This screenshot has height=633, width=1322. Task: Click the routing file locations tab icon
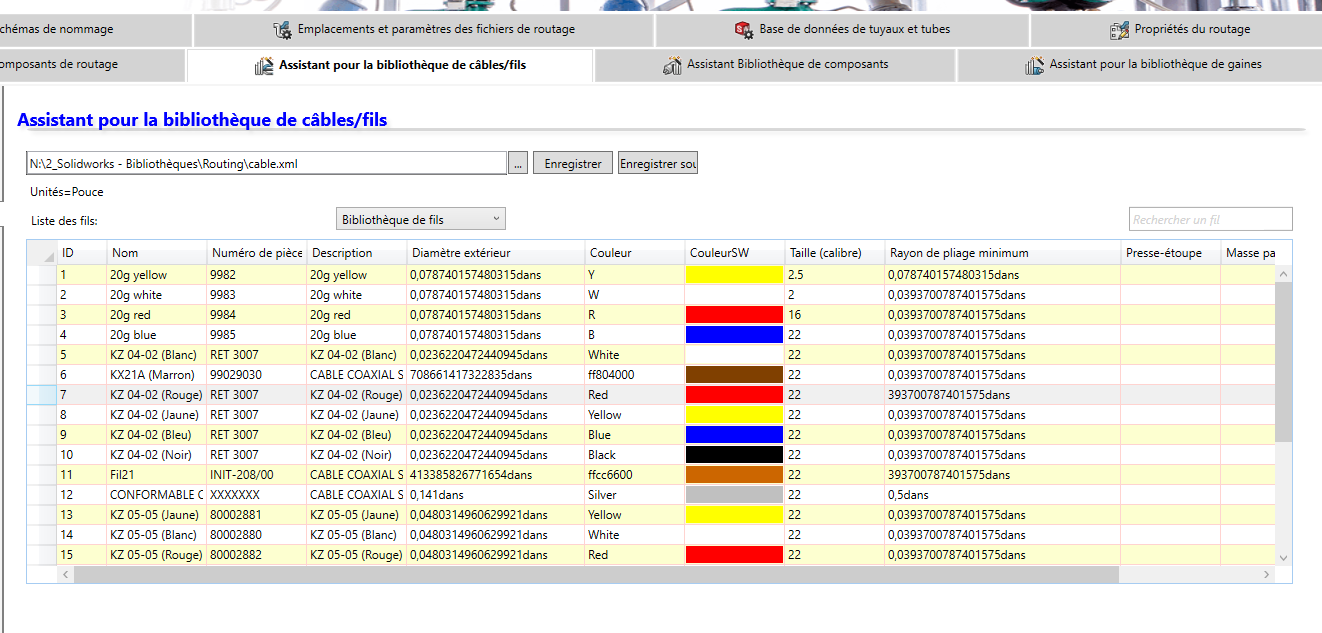point(282,30)
